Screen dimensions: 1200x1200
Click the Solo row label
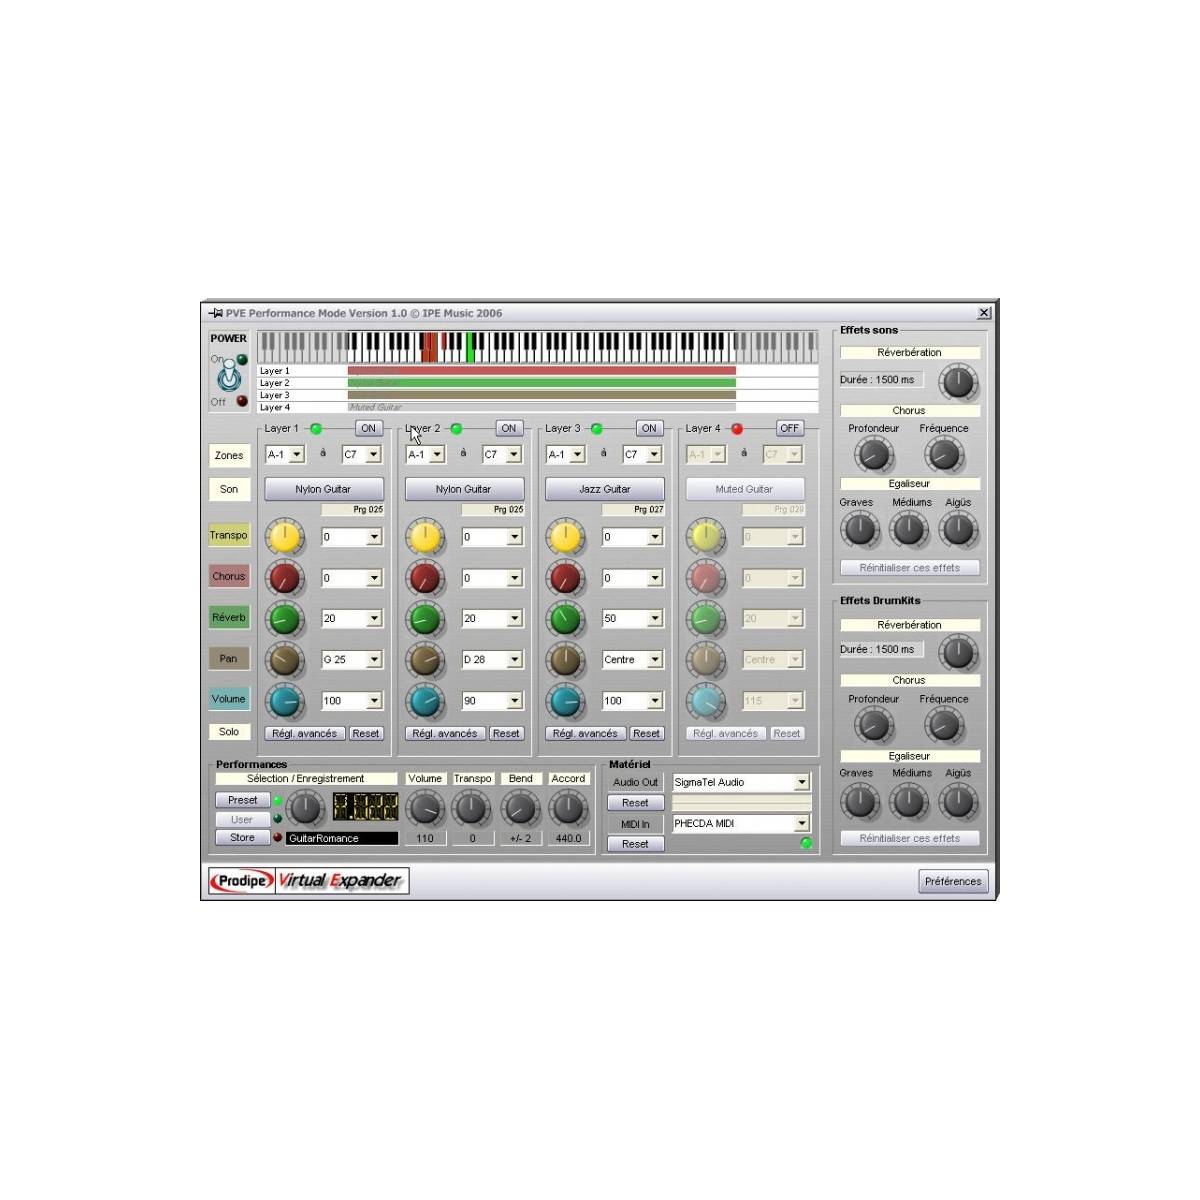[x=229, y=732]
